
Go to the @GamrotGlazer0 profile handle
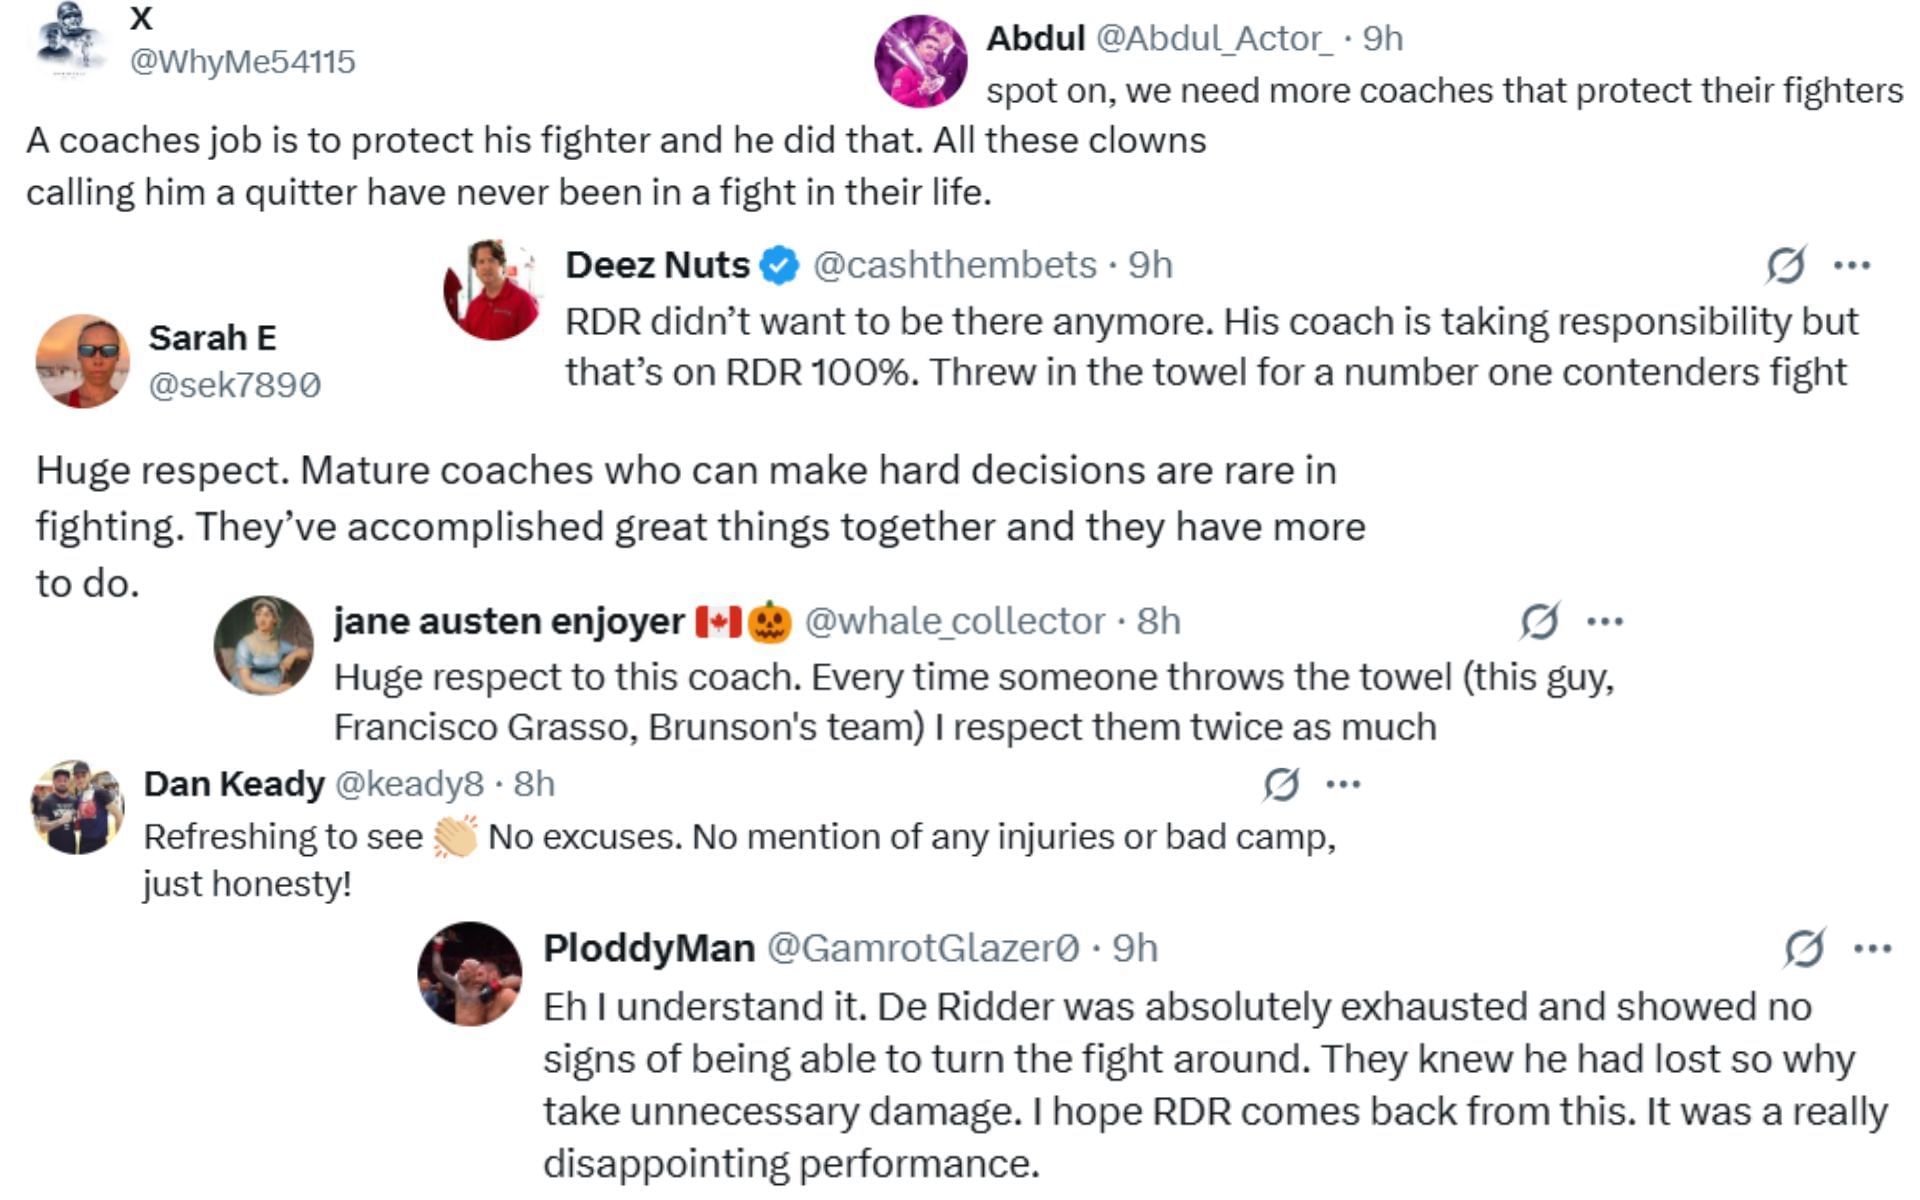[x=922, y=948]
